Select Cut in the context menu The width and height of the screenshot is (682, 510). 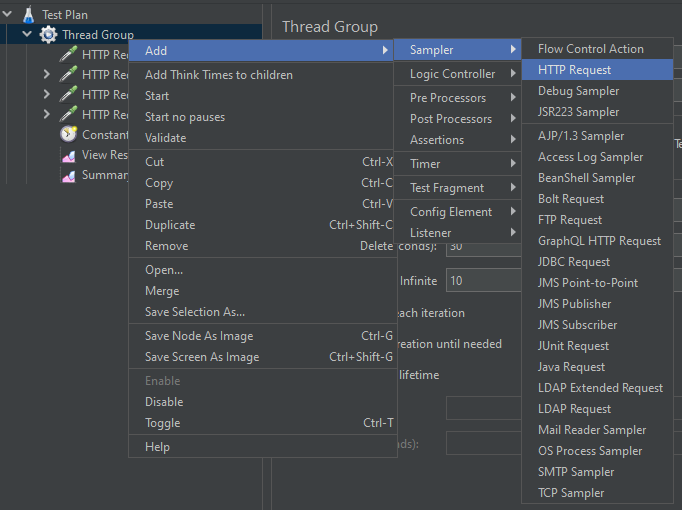coord(263,162)
